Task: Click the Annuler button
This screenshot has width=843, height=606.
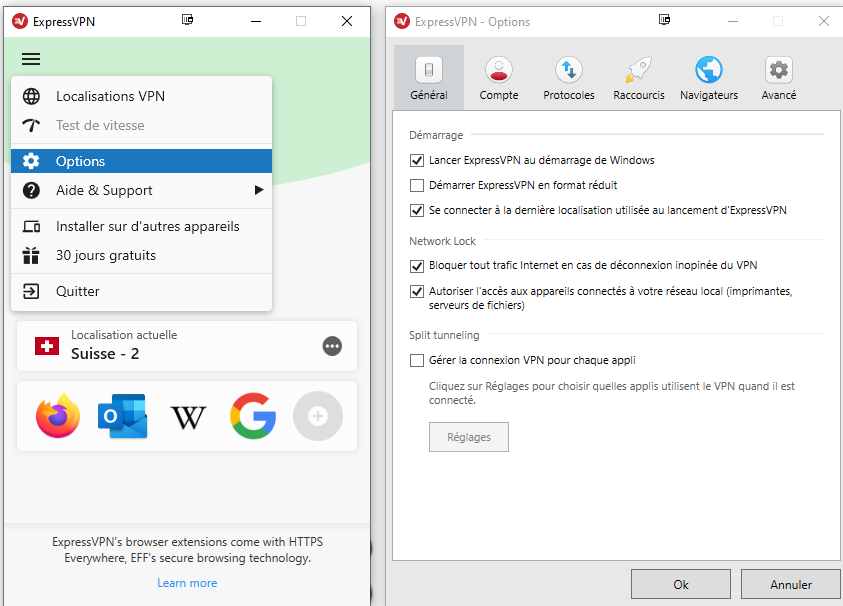Action: click(791, 584)
